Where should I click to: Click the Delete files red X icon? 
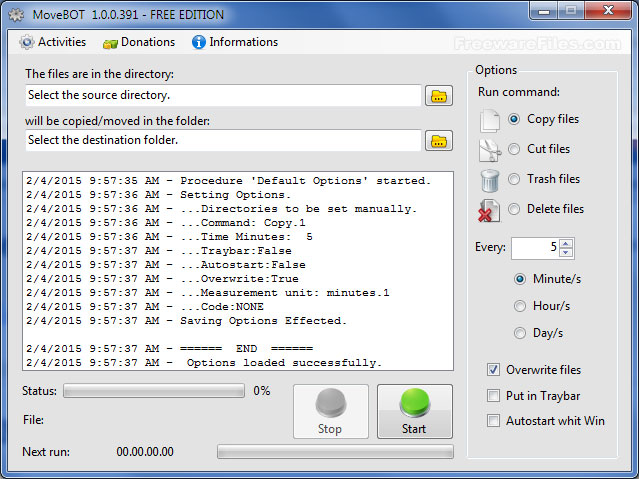(x=490, y=210)
